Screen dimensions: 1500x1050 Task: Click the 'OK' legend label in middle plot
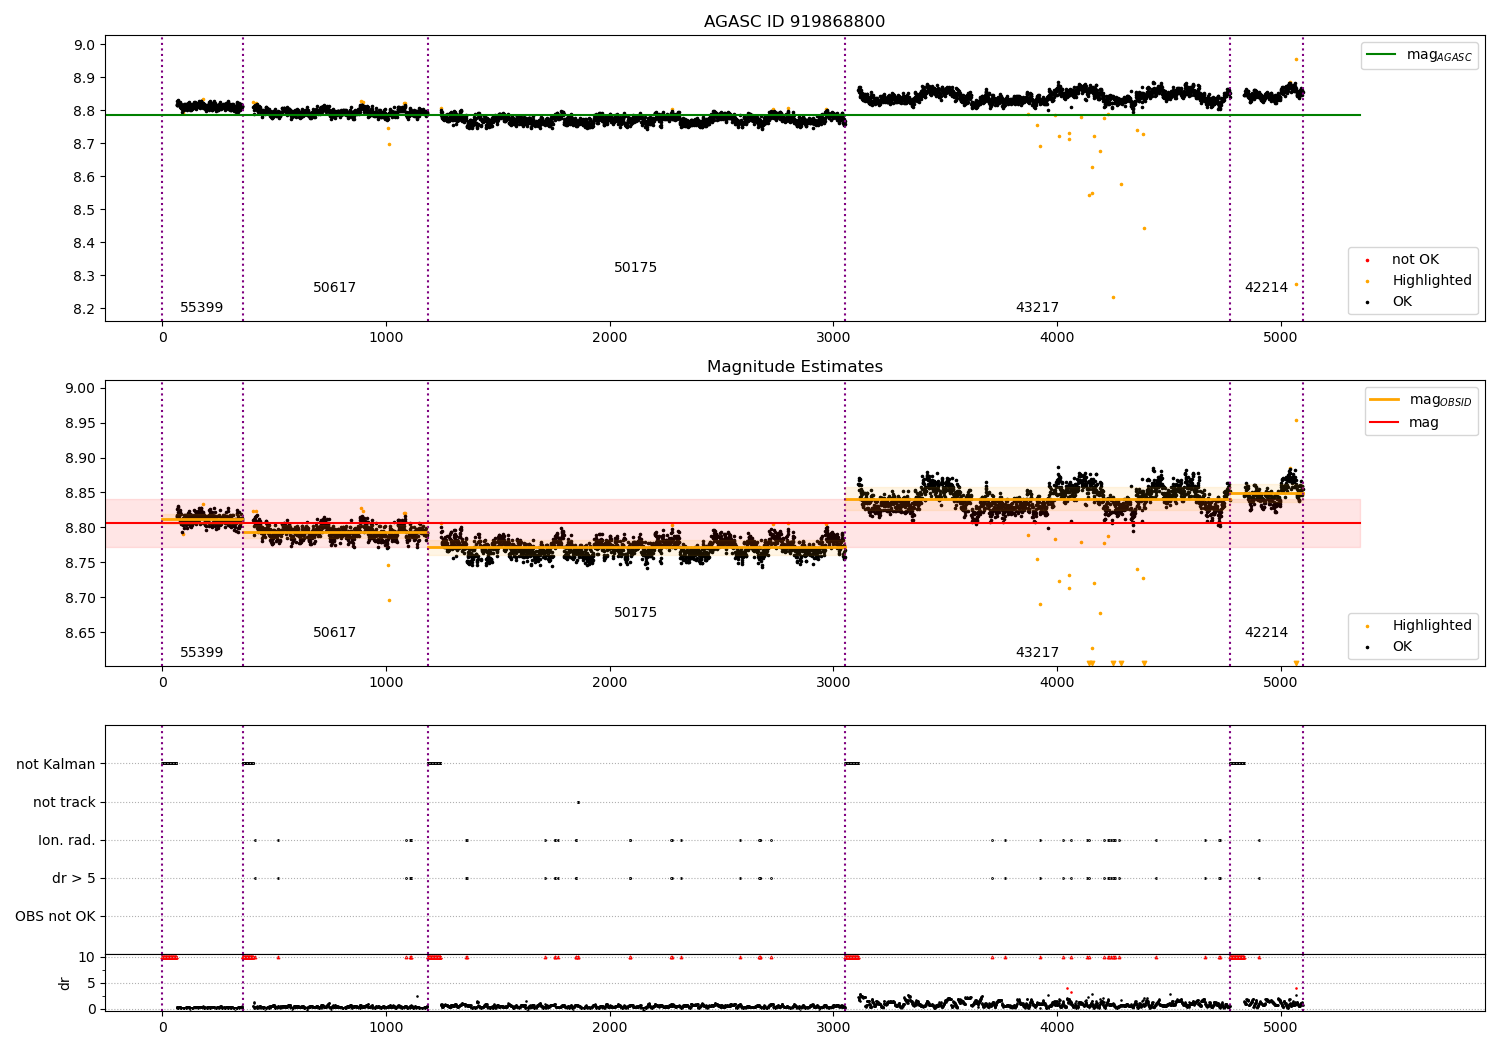pos(1402,647)
